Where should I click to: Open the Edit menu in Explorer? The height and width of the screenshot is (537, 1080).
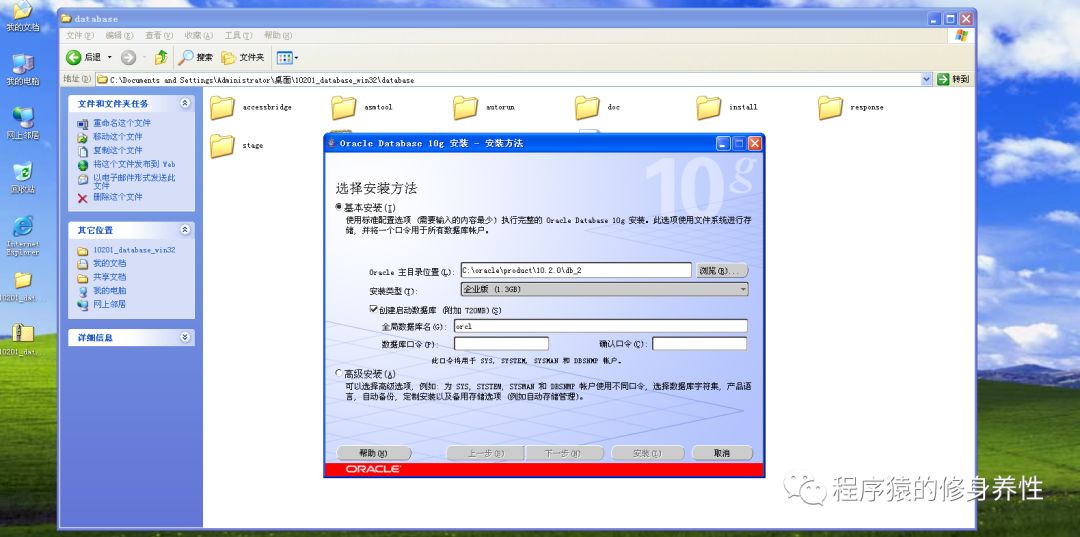(119, 36)
